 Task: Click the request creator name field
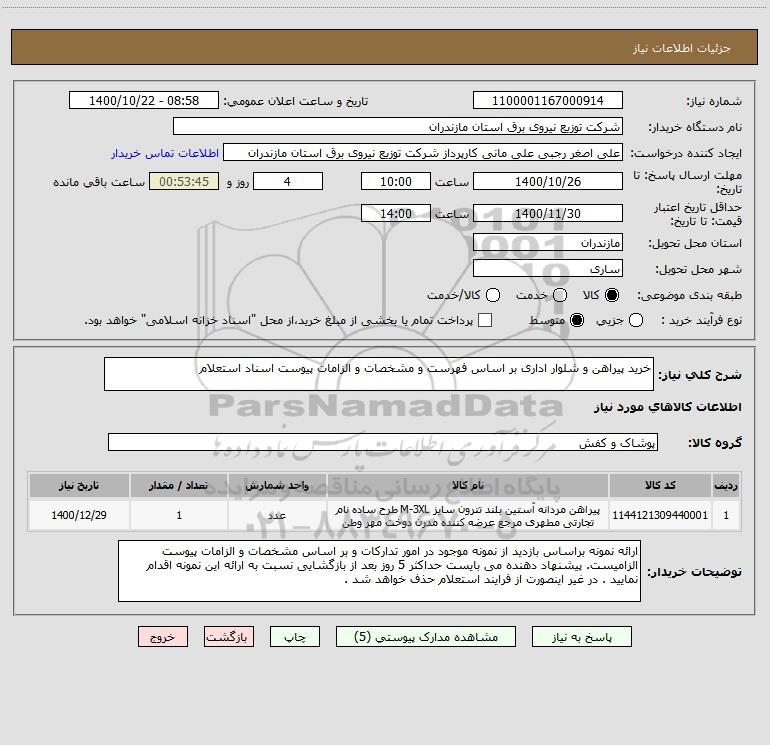(423, 153)
